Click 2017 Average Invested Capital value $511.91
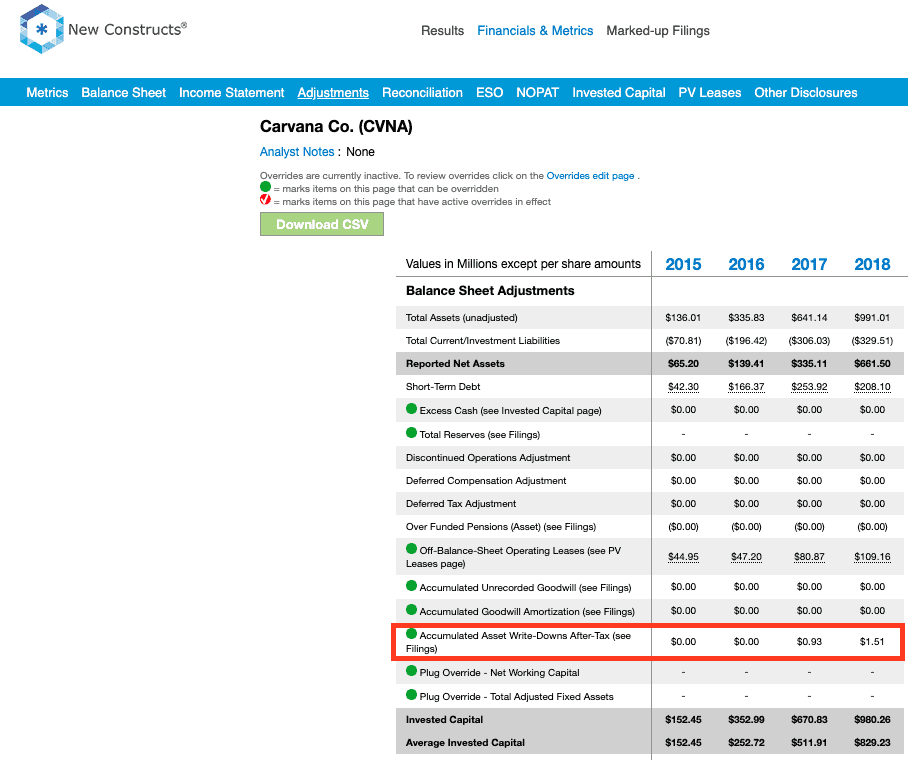 click(809, 743)
